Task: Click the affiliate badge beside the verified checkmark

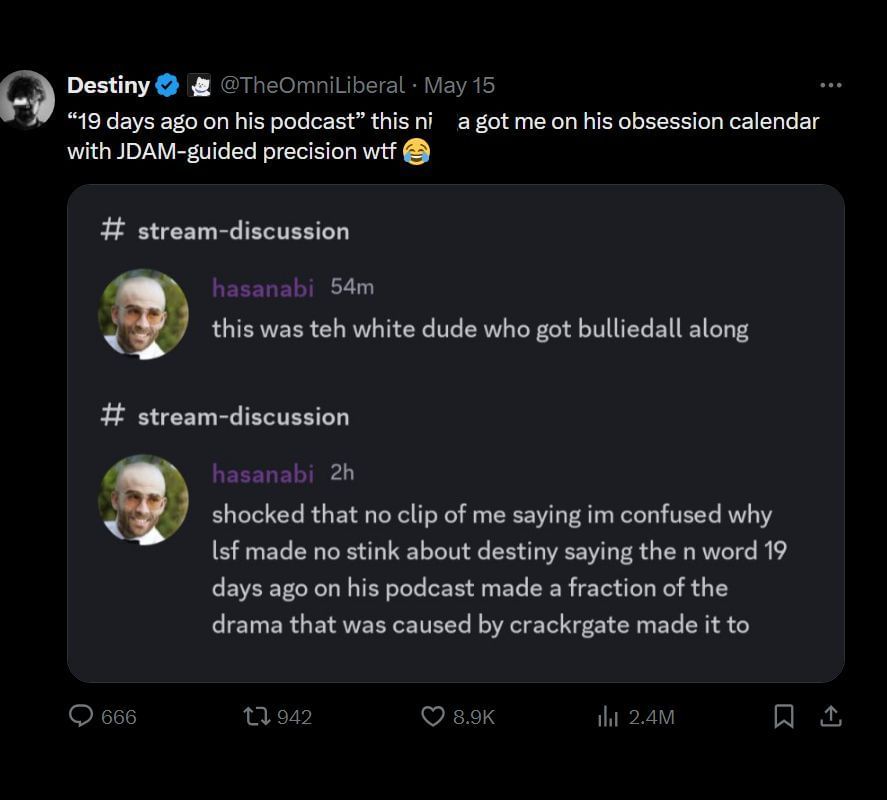Action: pyautogui.click(x=199, y=86)
